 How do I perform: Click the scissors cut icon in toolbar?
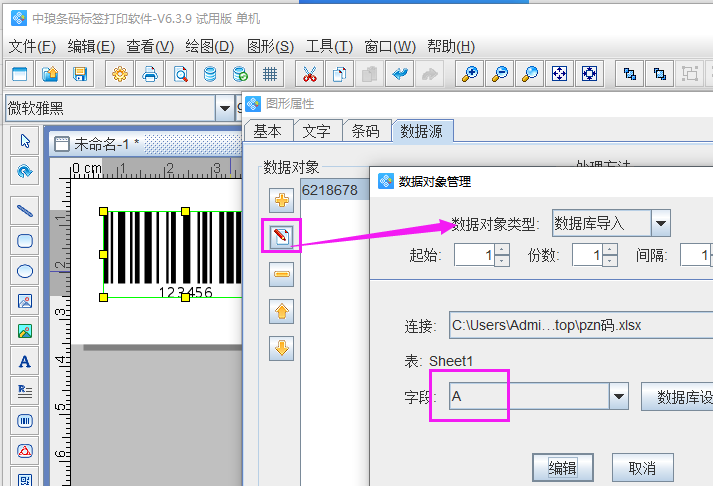(x=309, y=74)
